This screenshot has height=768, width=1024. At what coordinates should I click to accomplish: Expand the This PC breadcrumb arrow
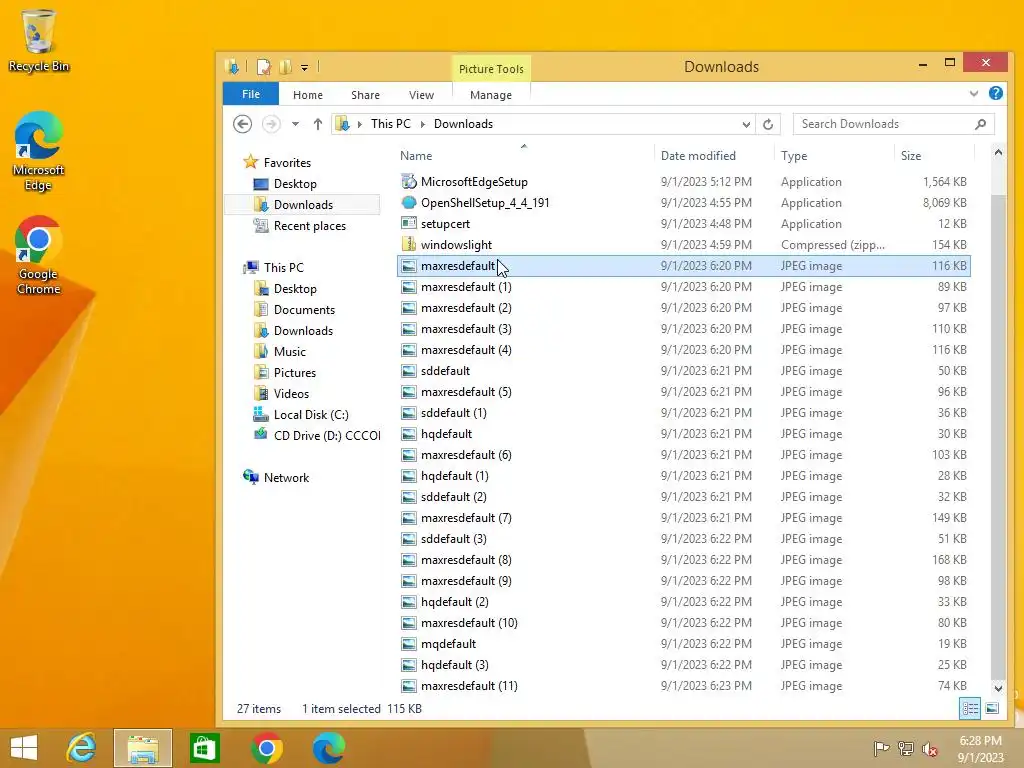pos(423,124)
